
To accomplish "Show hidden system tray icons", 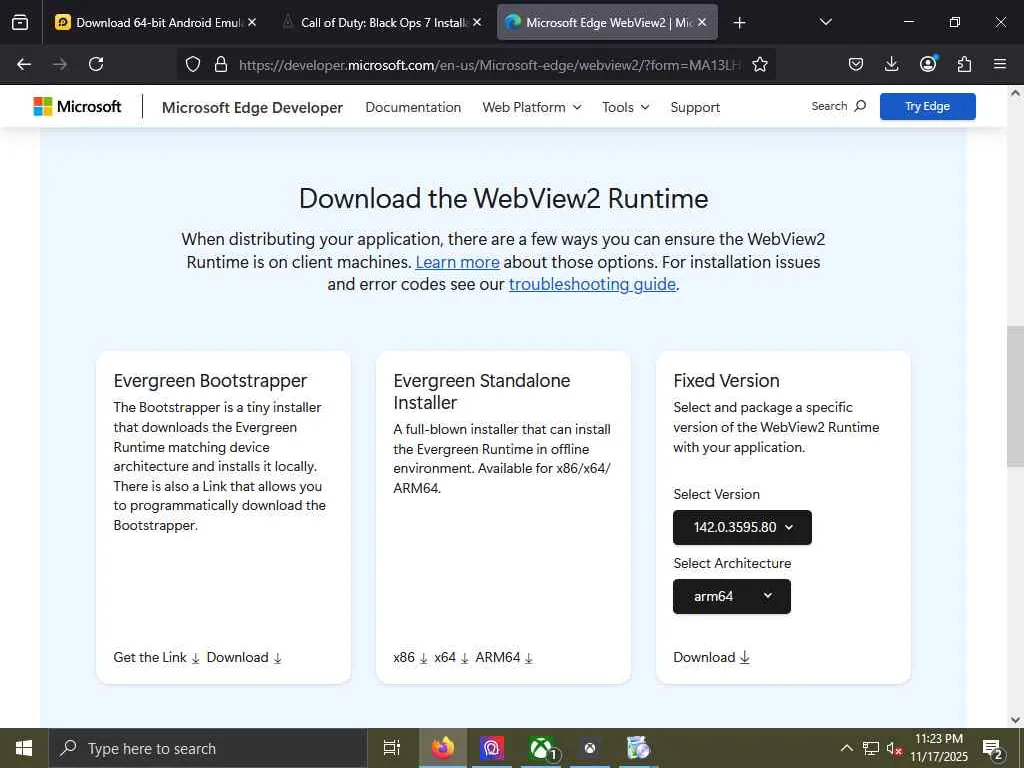I will point(846,748).
